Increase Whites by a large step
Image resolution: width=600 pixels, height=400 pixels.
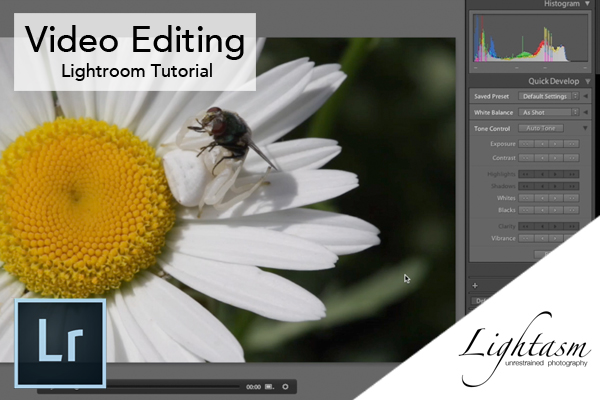571,198
